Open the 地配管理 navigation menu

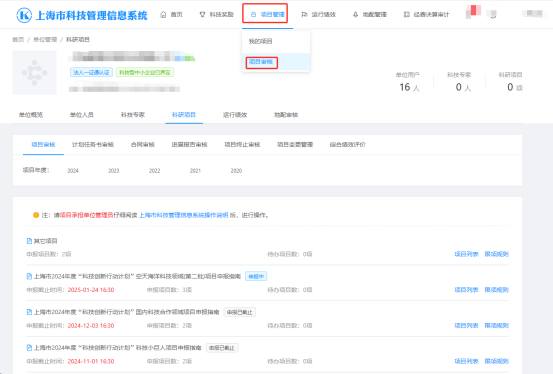(370, 14)
